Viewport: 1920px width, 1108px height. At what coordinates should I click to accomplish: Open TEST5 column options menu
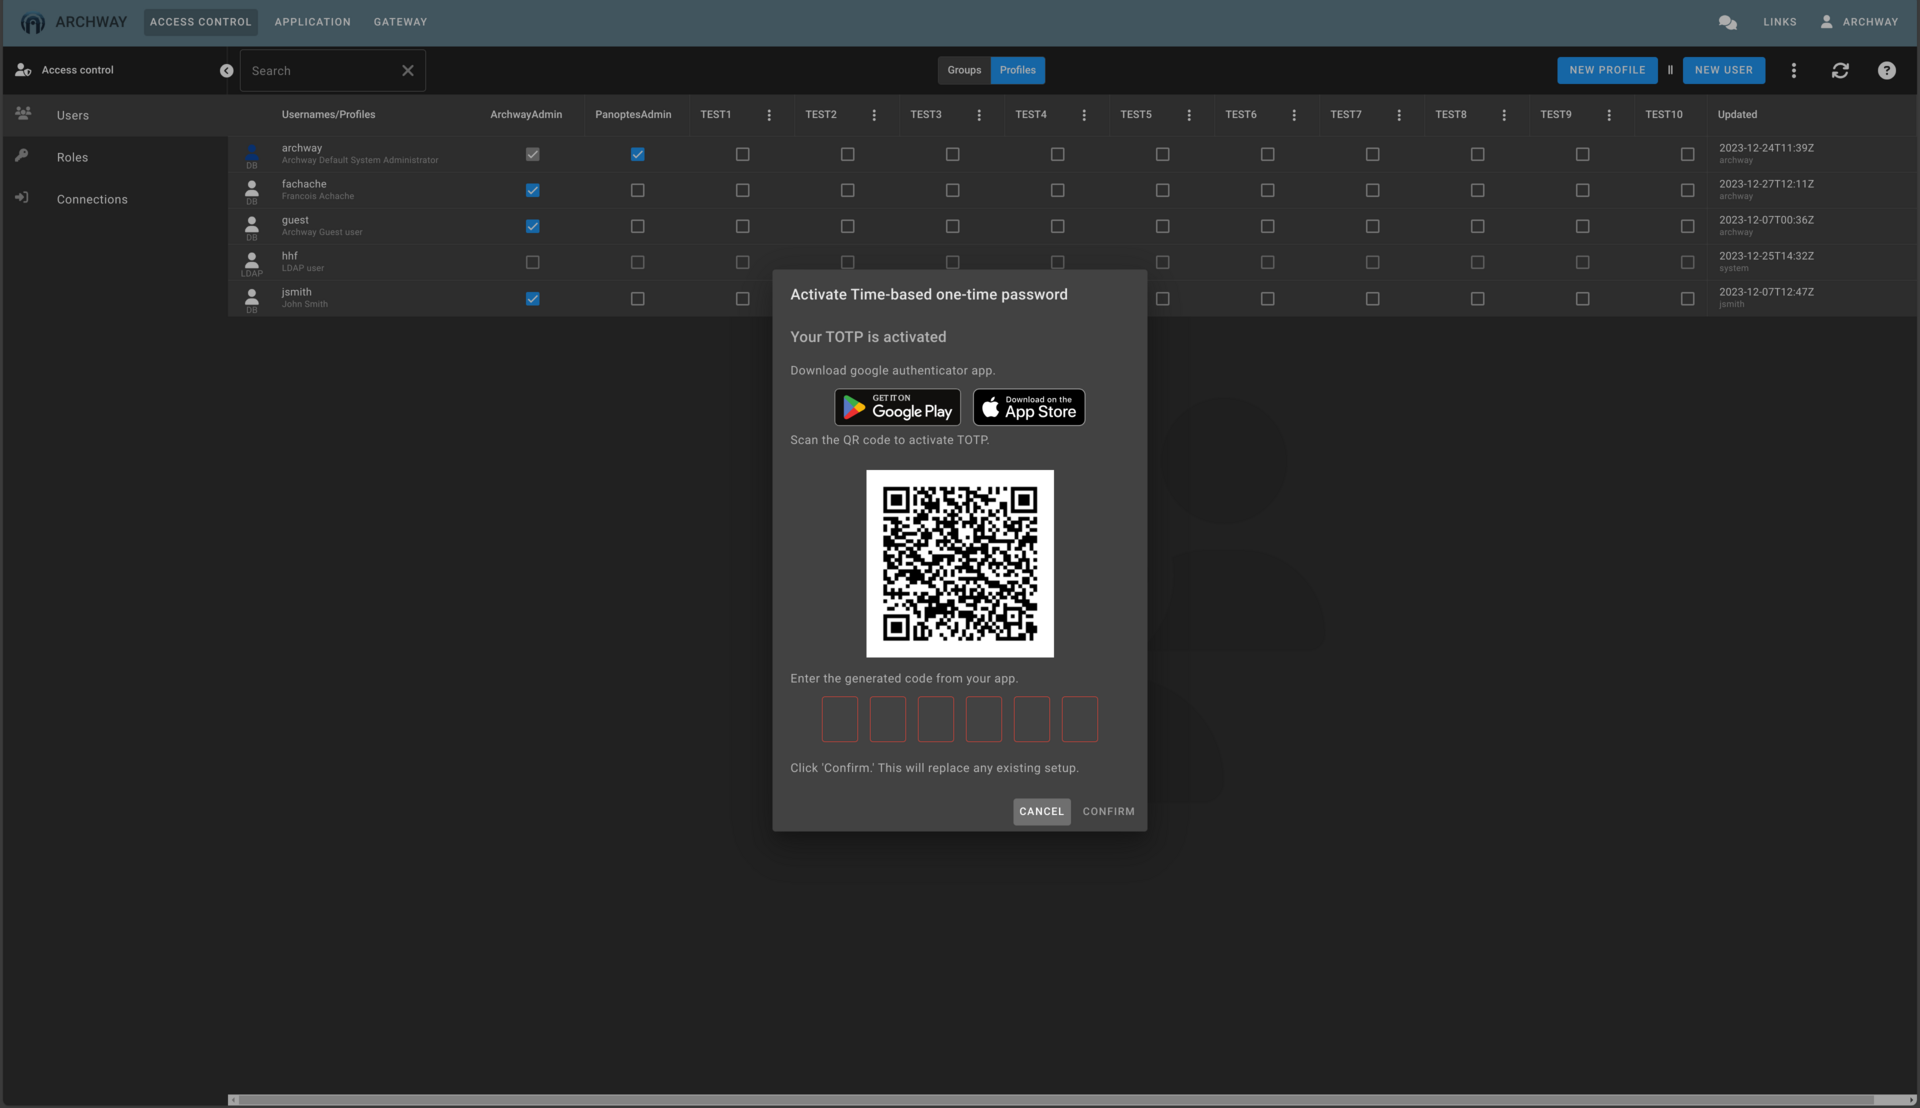point(1189,115)
